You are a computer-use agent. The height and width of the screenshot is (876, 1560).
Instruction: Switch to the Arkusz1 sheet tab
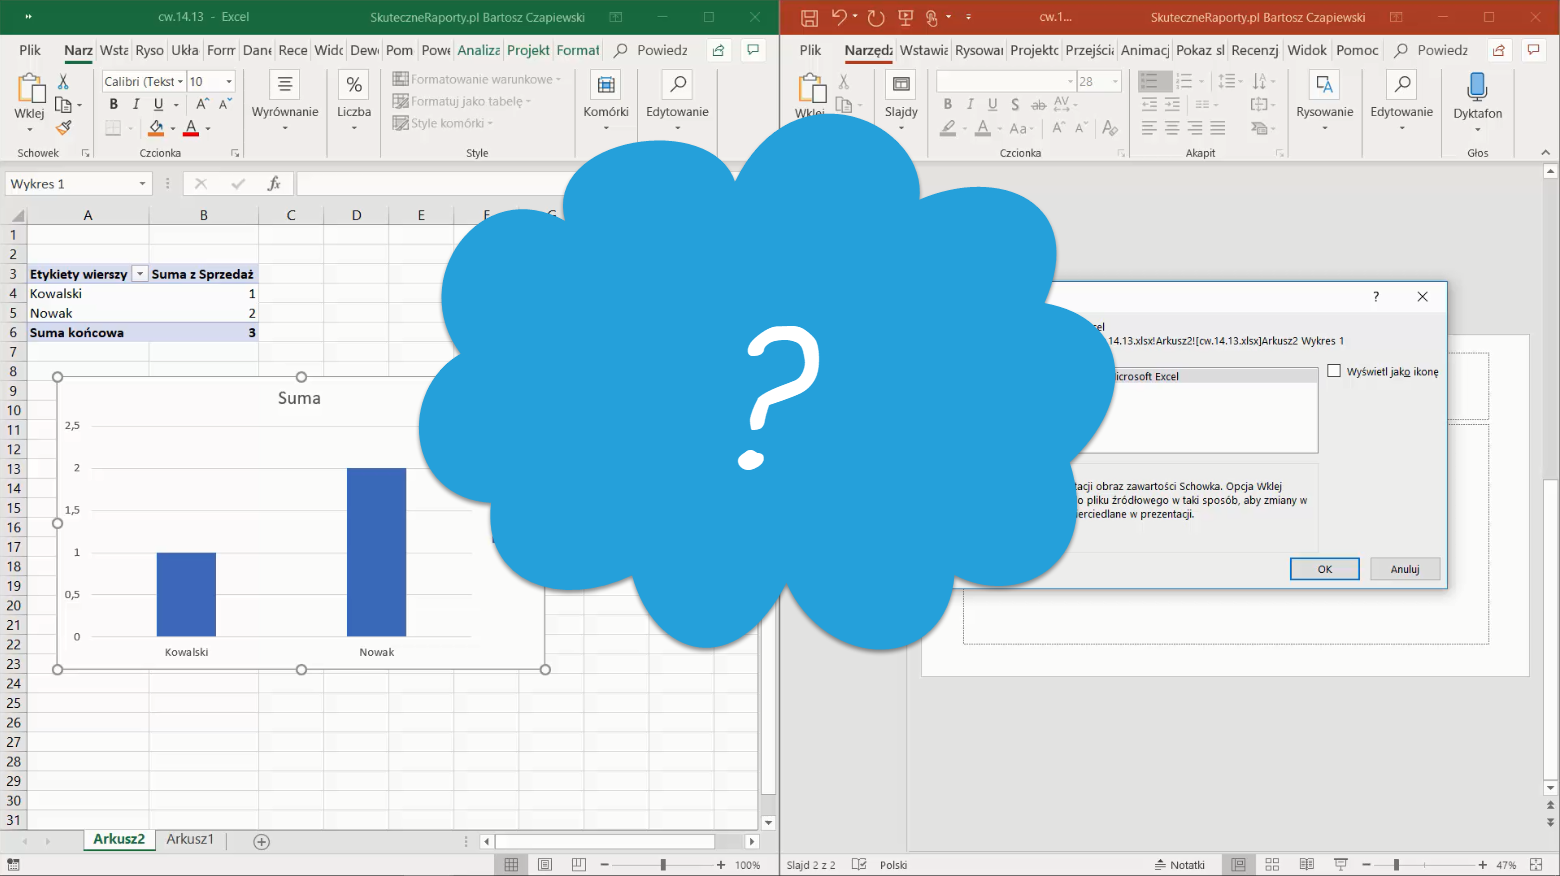190,840
